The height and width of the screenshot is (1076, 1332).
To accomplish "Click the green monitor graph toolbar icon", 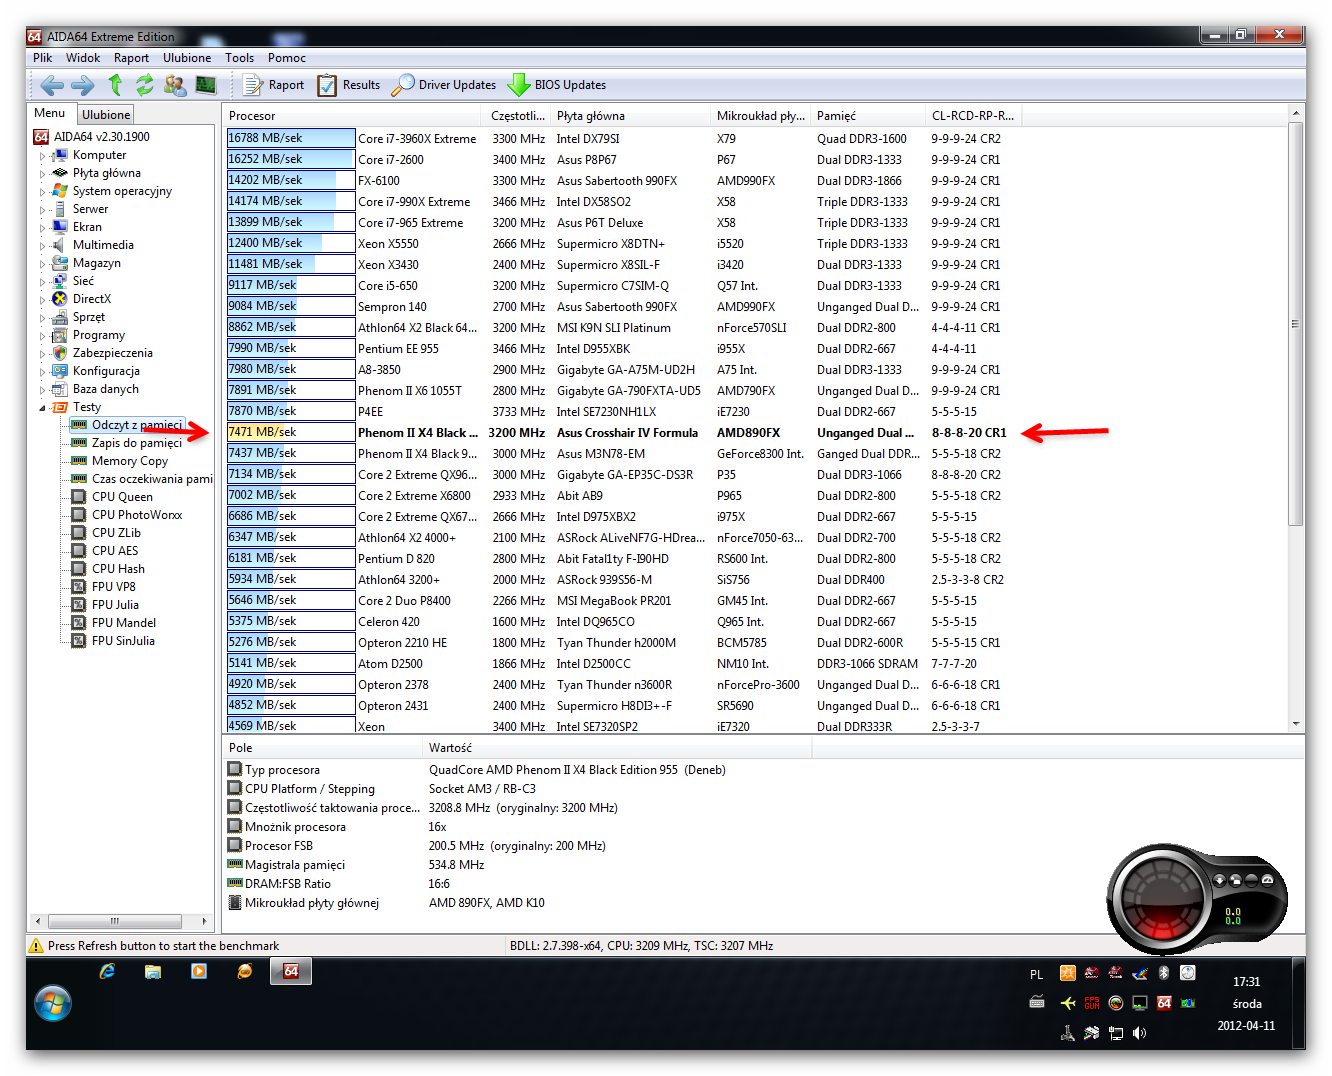I will pos(205,85).
